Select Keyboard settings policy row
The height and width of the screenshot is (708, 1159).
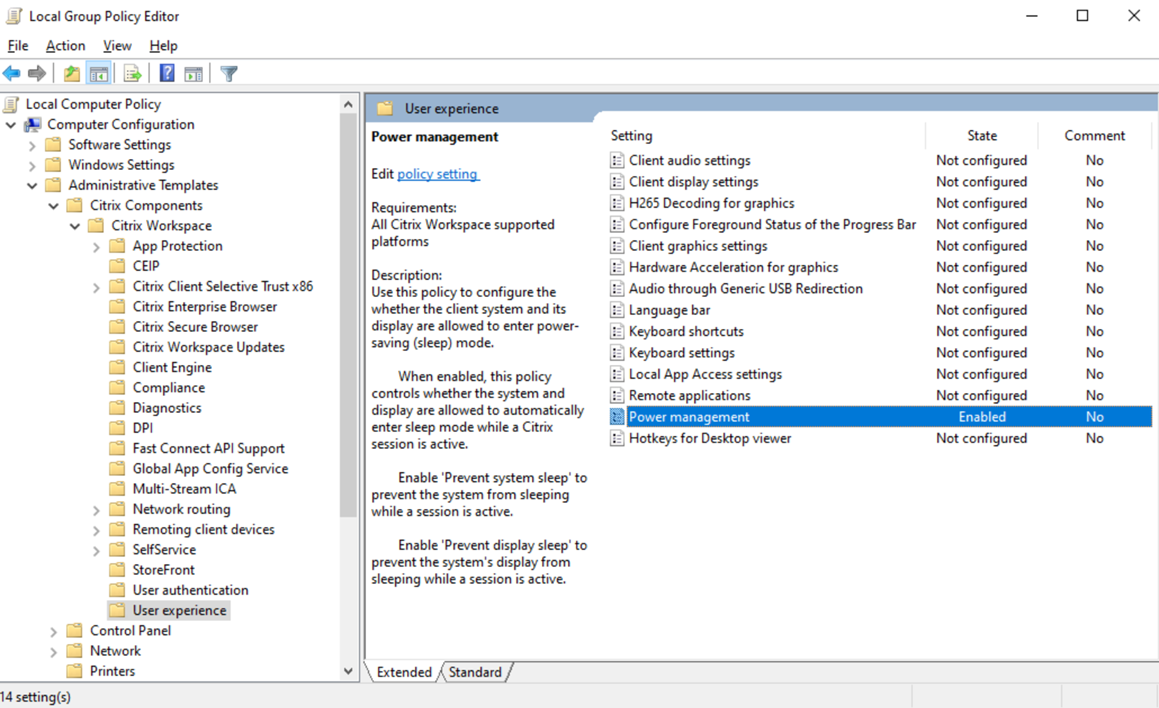click(880, 353)
